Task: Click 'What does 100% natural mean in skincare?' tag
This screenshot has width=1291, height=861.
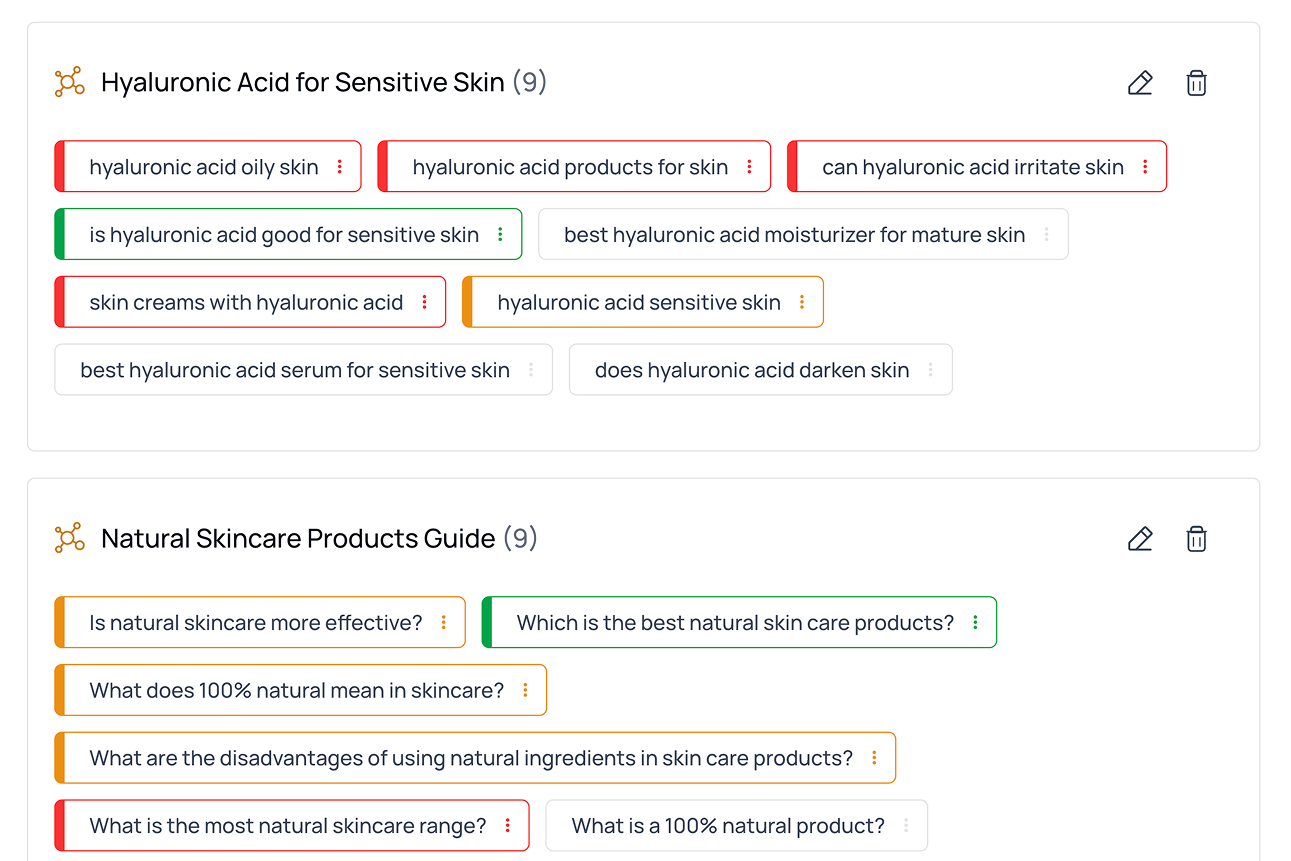Action: (x=296, y=691)
